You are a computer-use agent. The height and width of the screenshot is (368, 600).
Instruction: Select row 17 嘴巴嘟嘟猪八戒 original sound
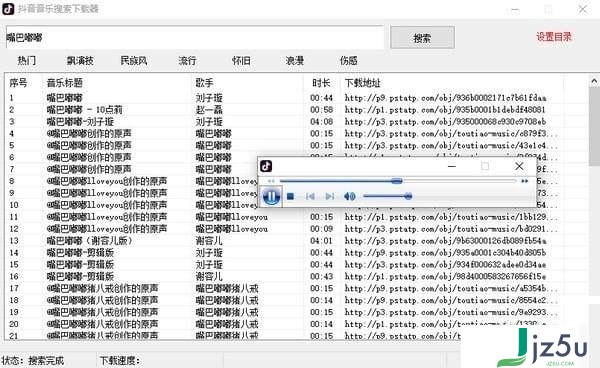[x=102, y=288]
